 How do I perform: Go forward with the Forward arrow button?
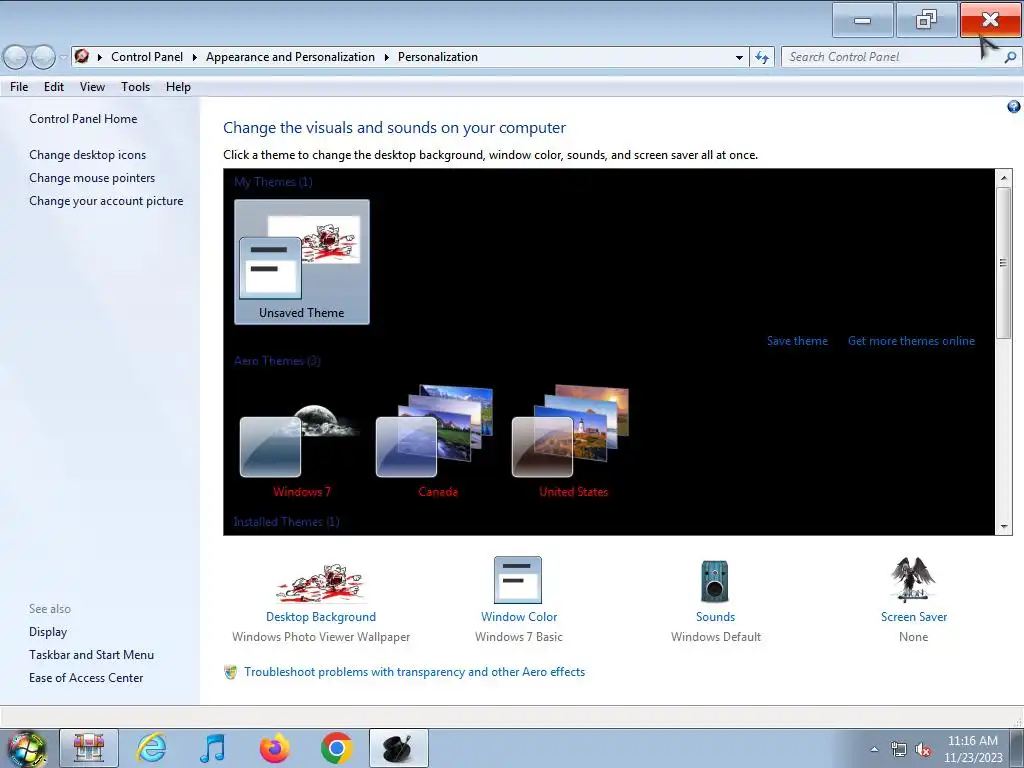point(43,57)
